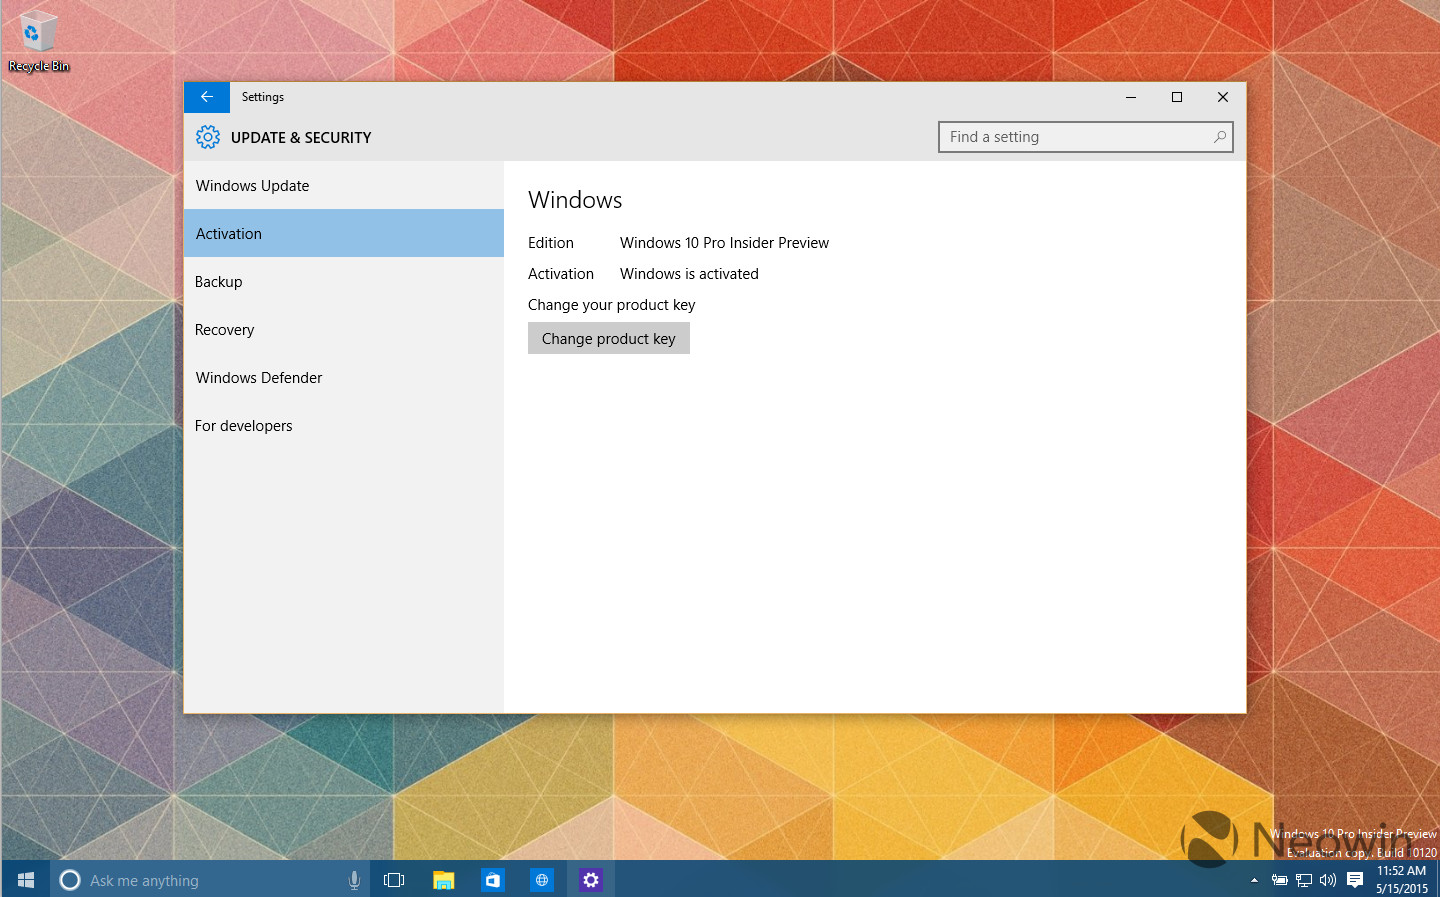
Task: Activate the Cortana microphone icon
Action: [x=354, y=880]
